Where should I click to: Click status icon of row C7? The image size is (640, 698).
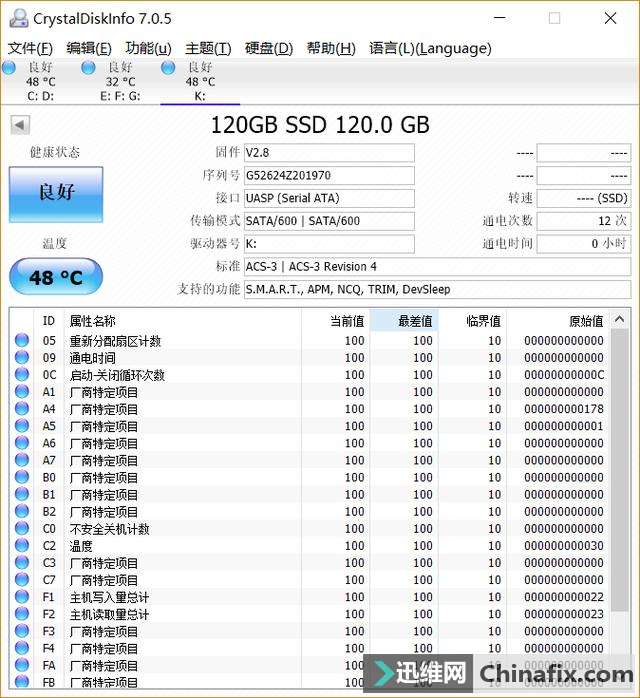pos(22,580)
